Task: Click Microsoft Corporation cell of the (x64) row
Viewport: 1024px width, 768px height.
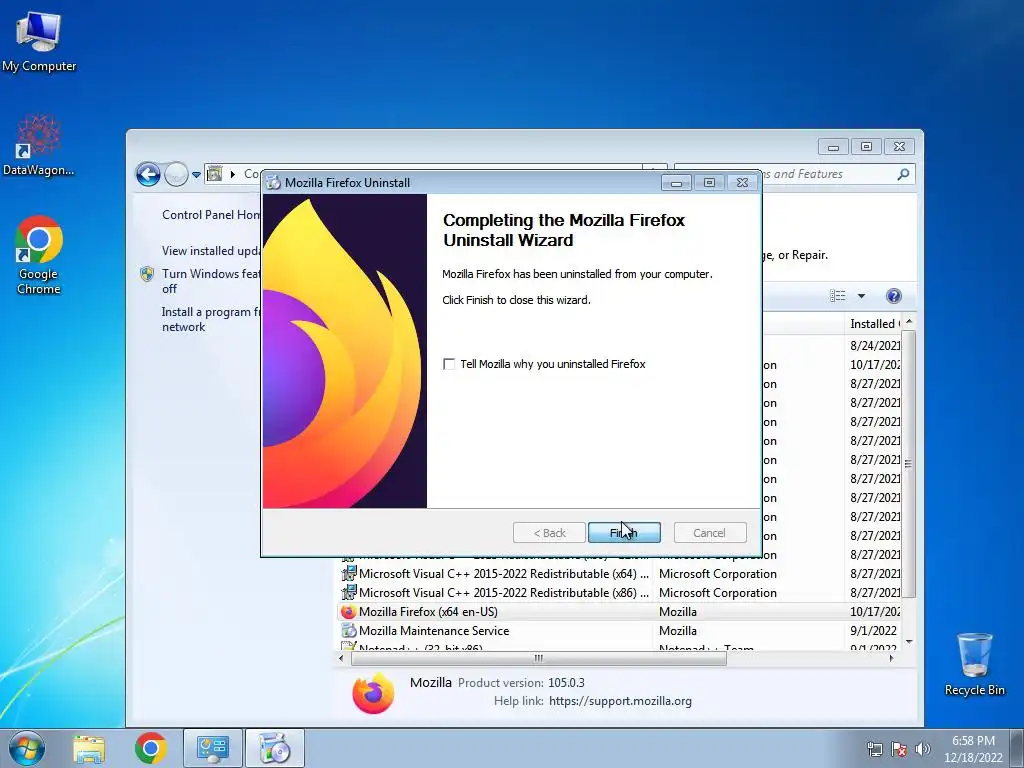Action: (718, 574)
